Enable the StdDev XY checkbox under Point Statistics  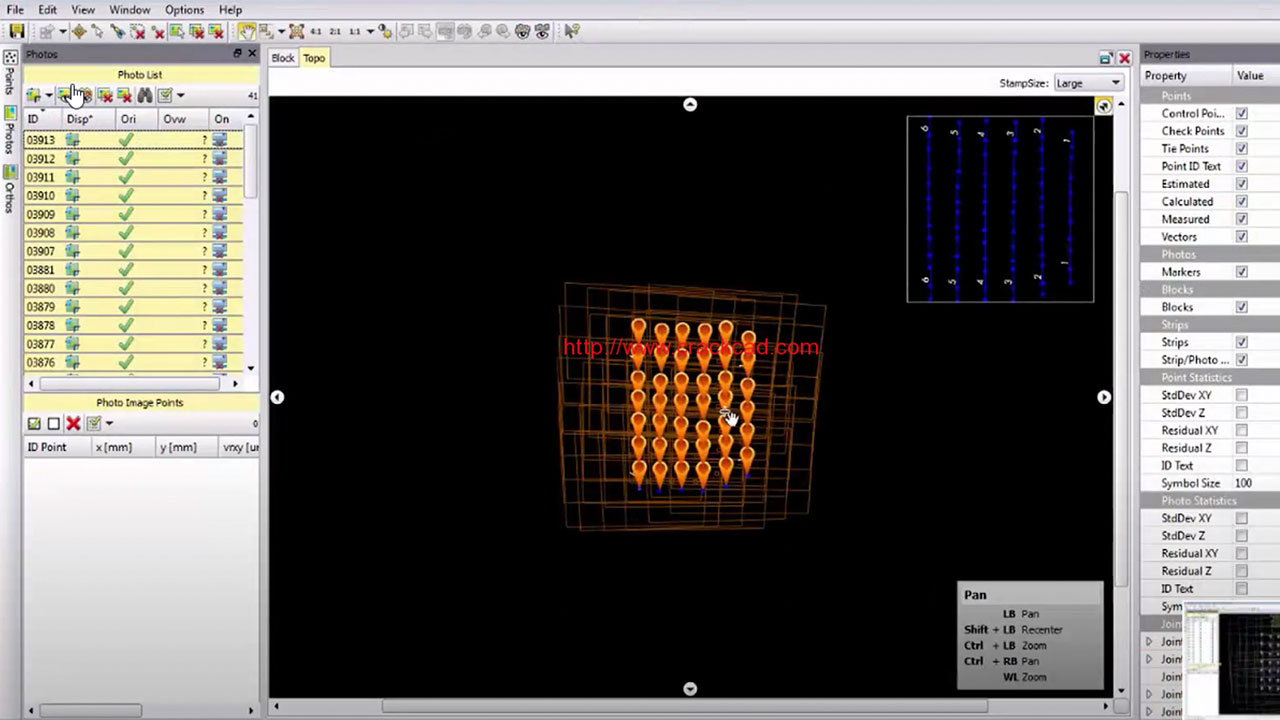1241,395
